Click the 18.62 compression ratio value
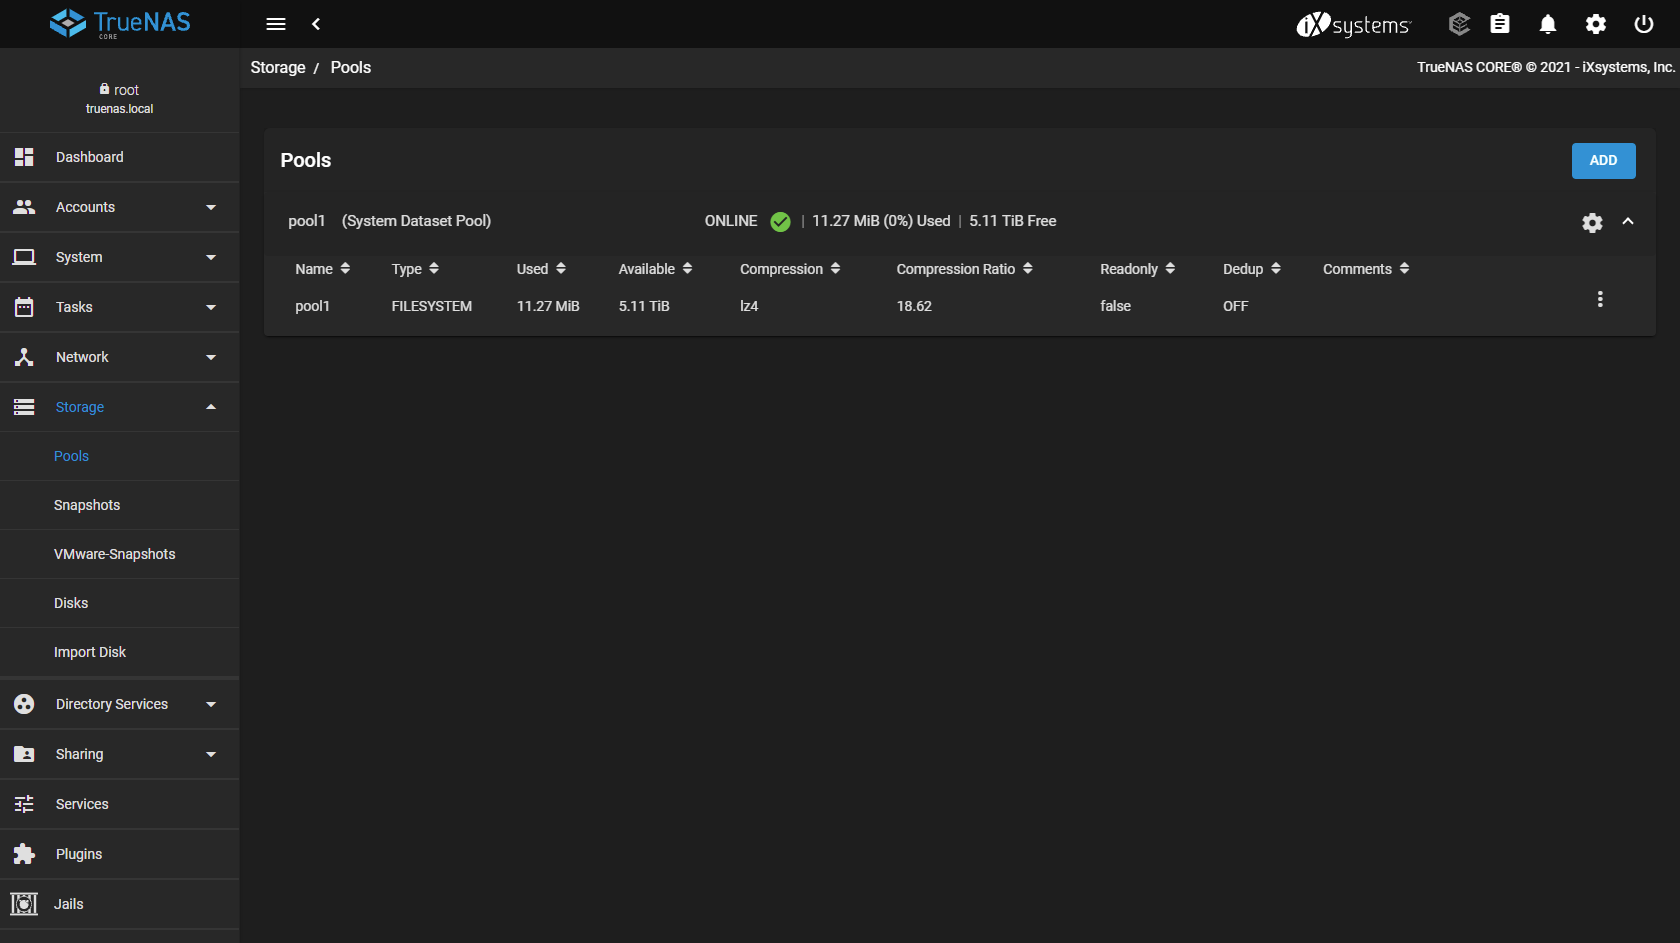The image size is (1680, 943). point(914,306)
